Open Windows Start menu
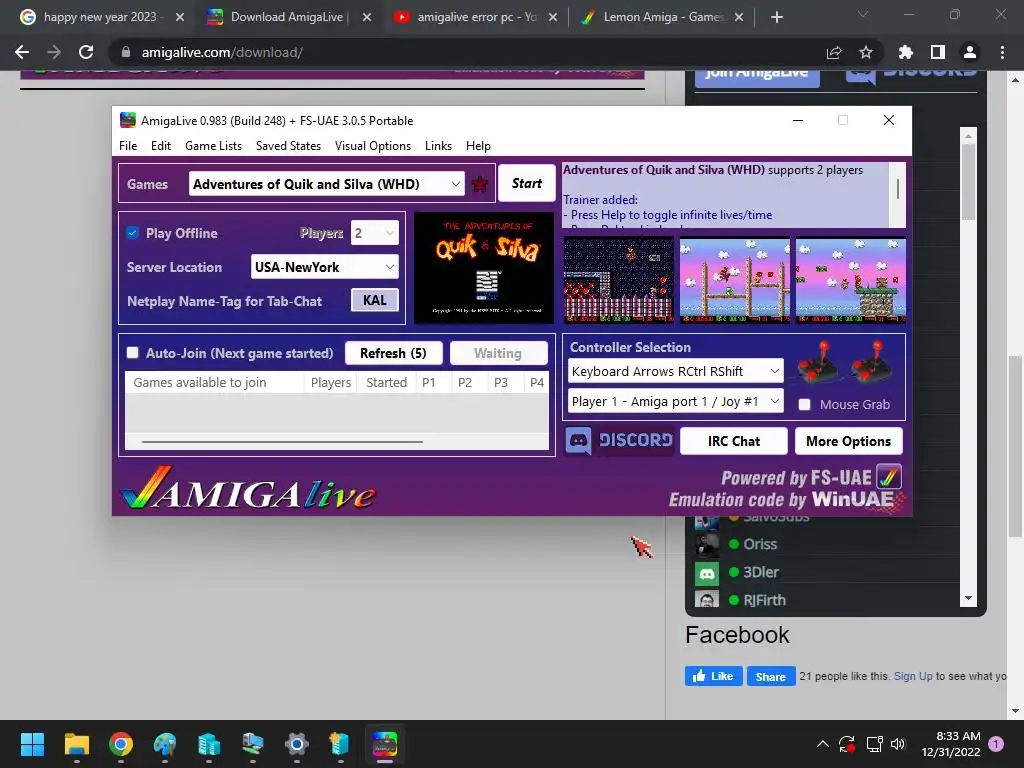This screenshot has height=768, width=1024. click(x=32, y=744)
